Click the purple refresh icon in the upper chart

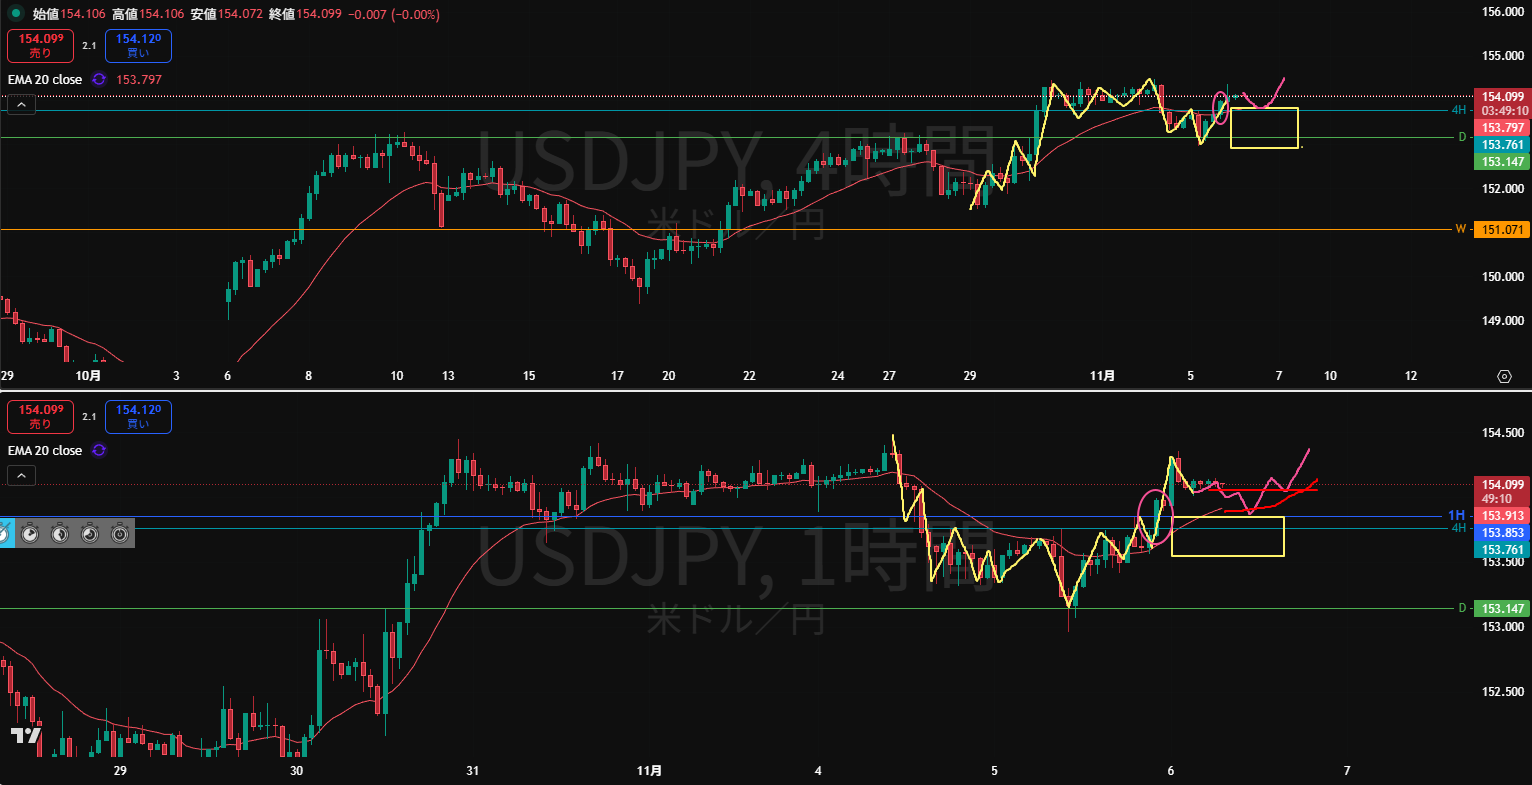coord(99,79)
